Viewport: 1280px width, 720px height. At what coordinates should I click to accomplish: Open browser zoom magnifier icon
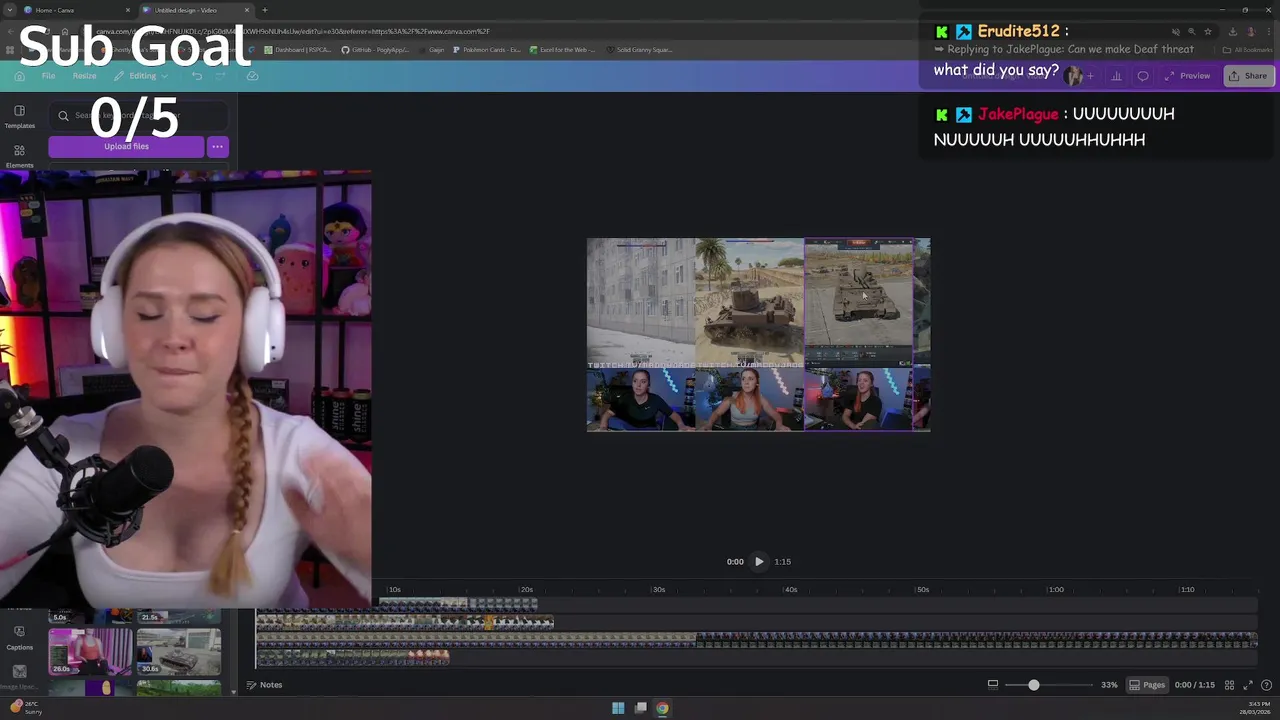click(x=1191, y=31)
